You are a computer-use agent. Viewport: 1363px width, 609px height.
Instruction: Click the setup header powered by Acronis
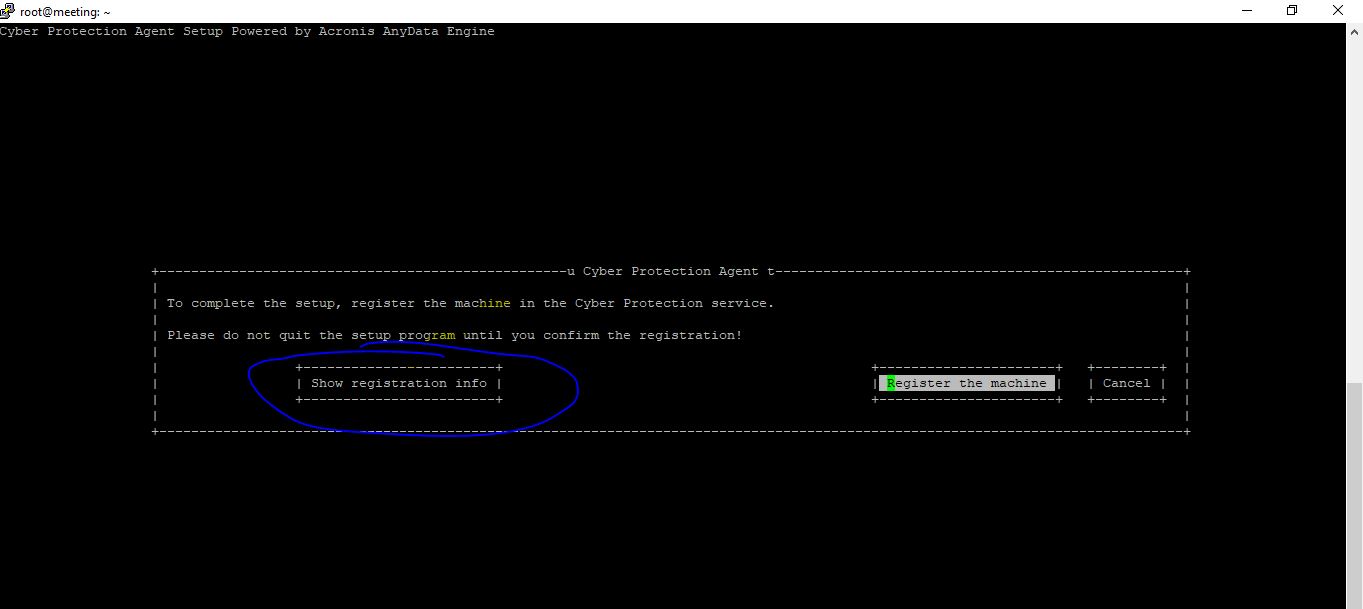click(x=247, y=31)
